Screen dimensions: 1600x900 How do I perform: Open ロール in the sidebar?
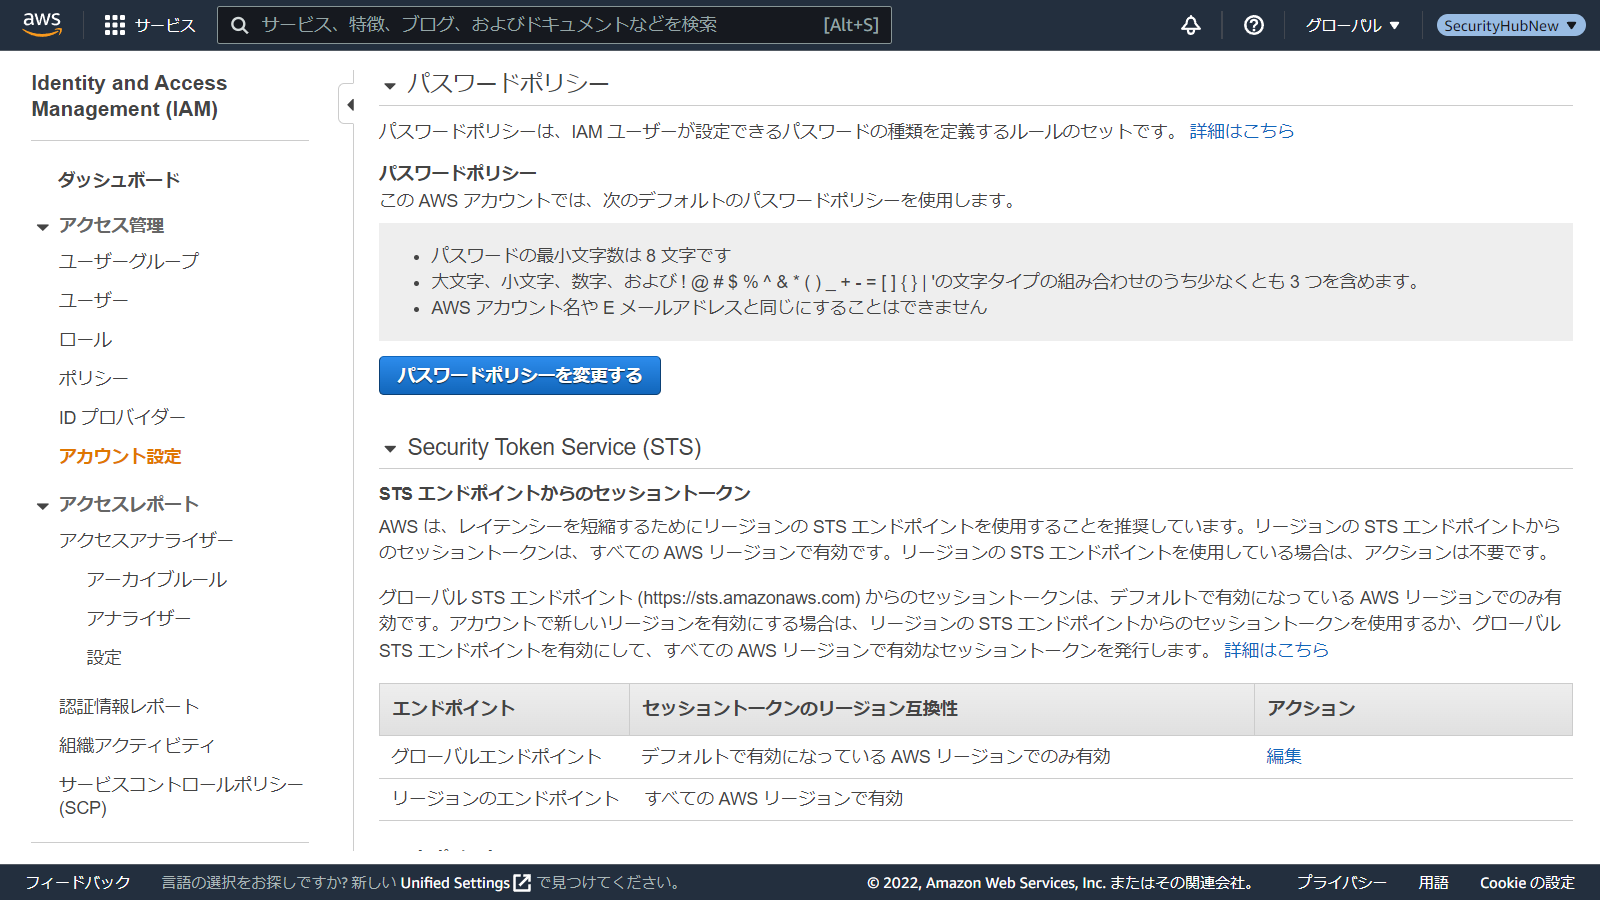point(86,340)
